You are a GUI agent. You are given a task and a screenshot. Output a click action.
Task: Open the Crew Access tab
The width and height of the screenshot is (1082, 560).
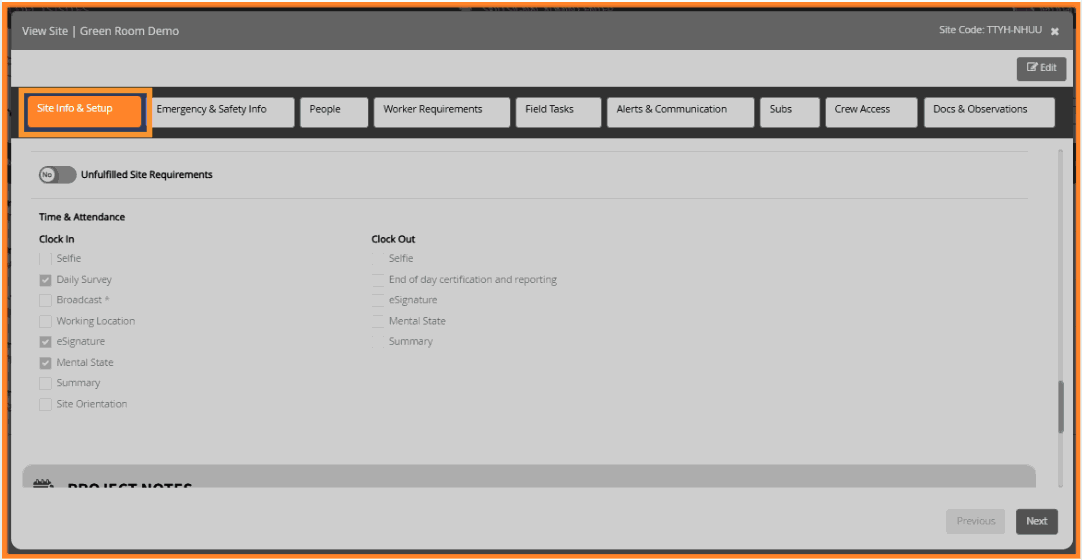coord(872,112)
